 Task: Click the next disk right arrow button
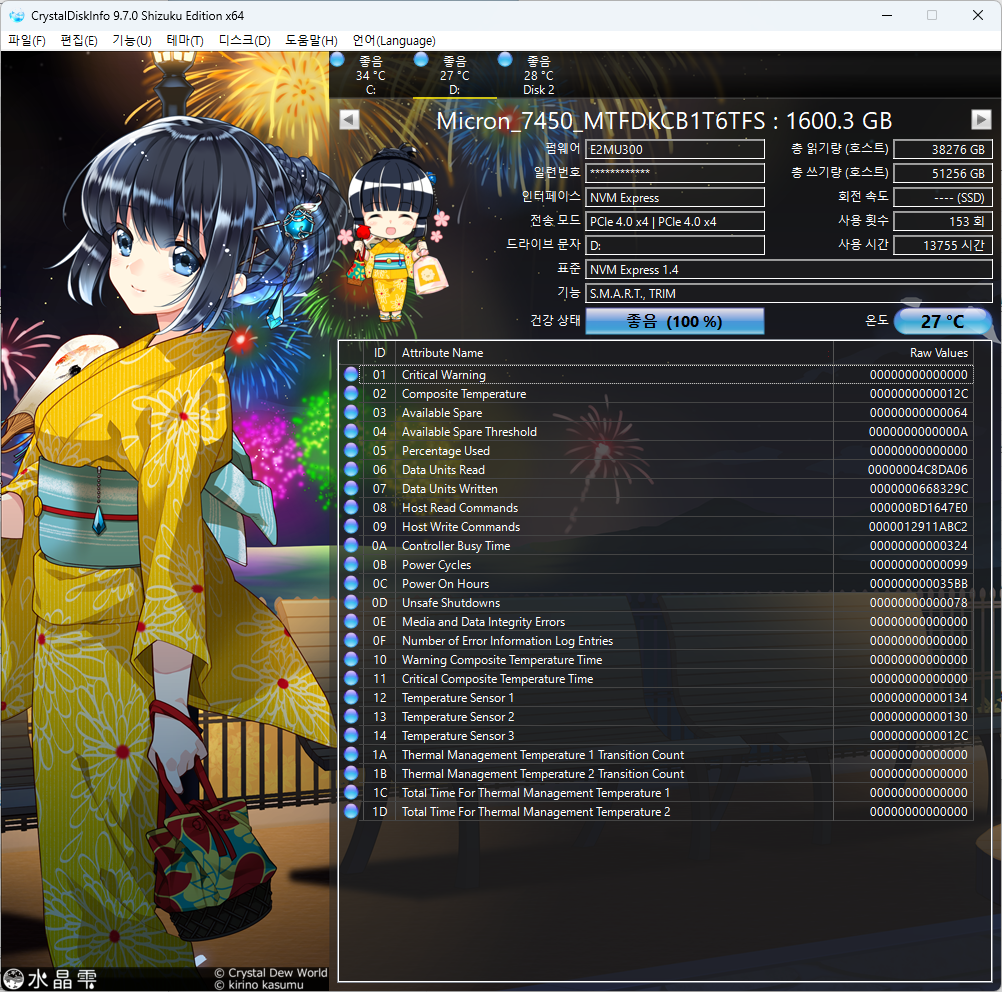click(981, 120)
